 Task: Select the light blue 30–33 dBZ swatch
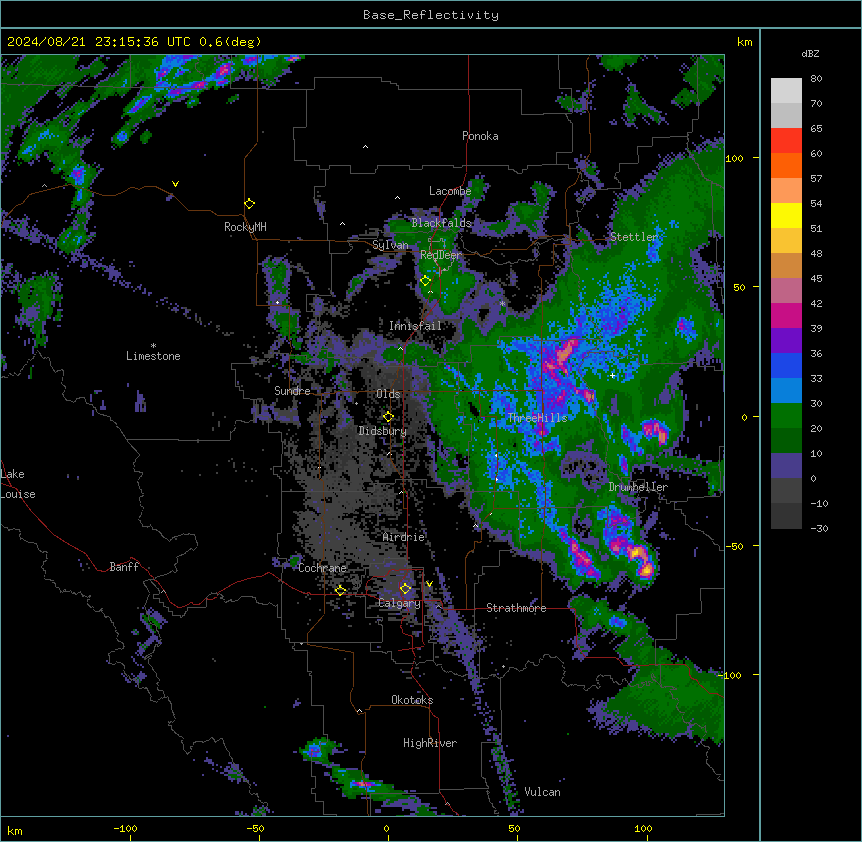click(x=786, y=391)
